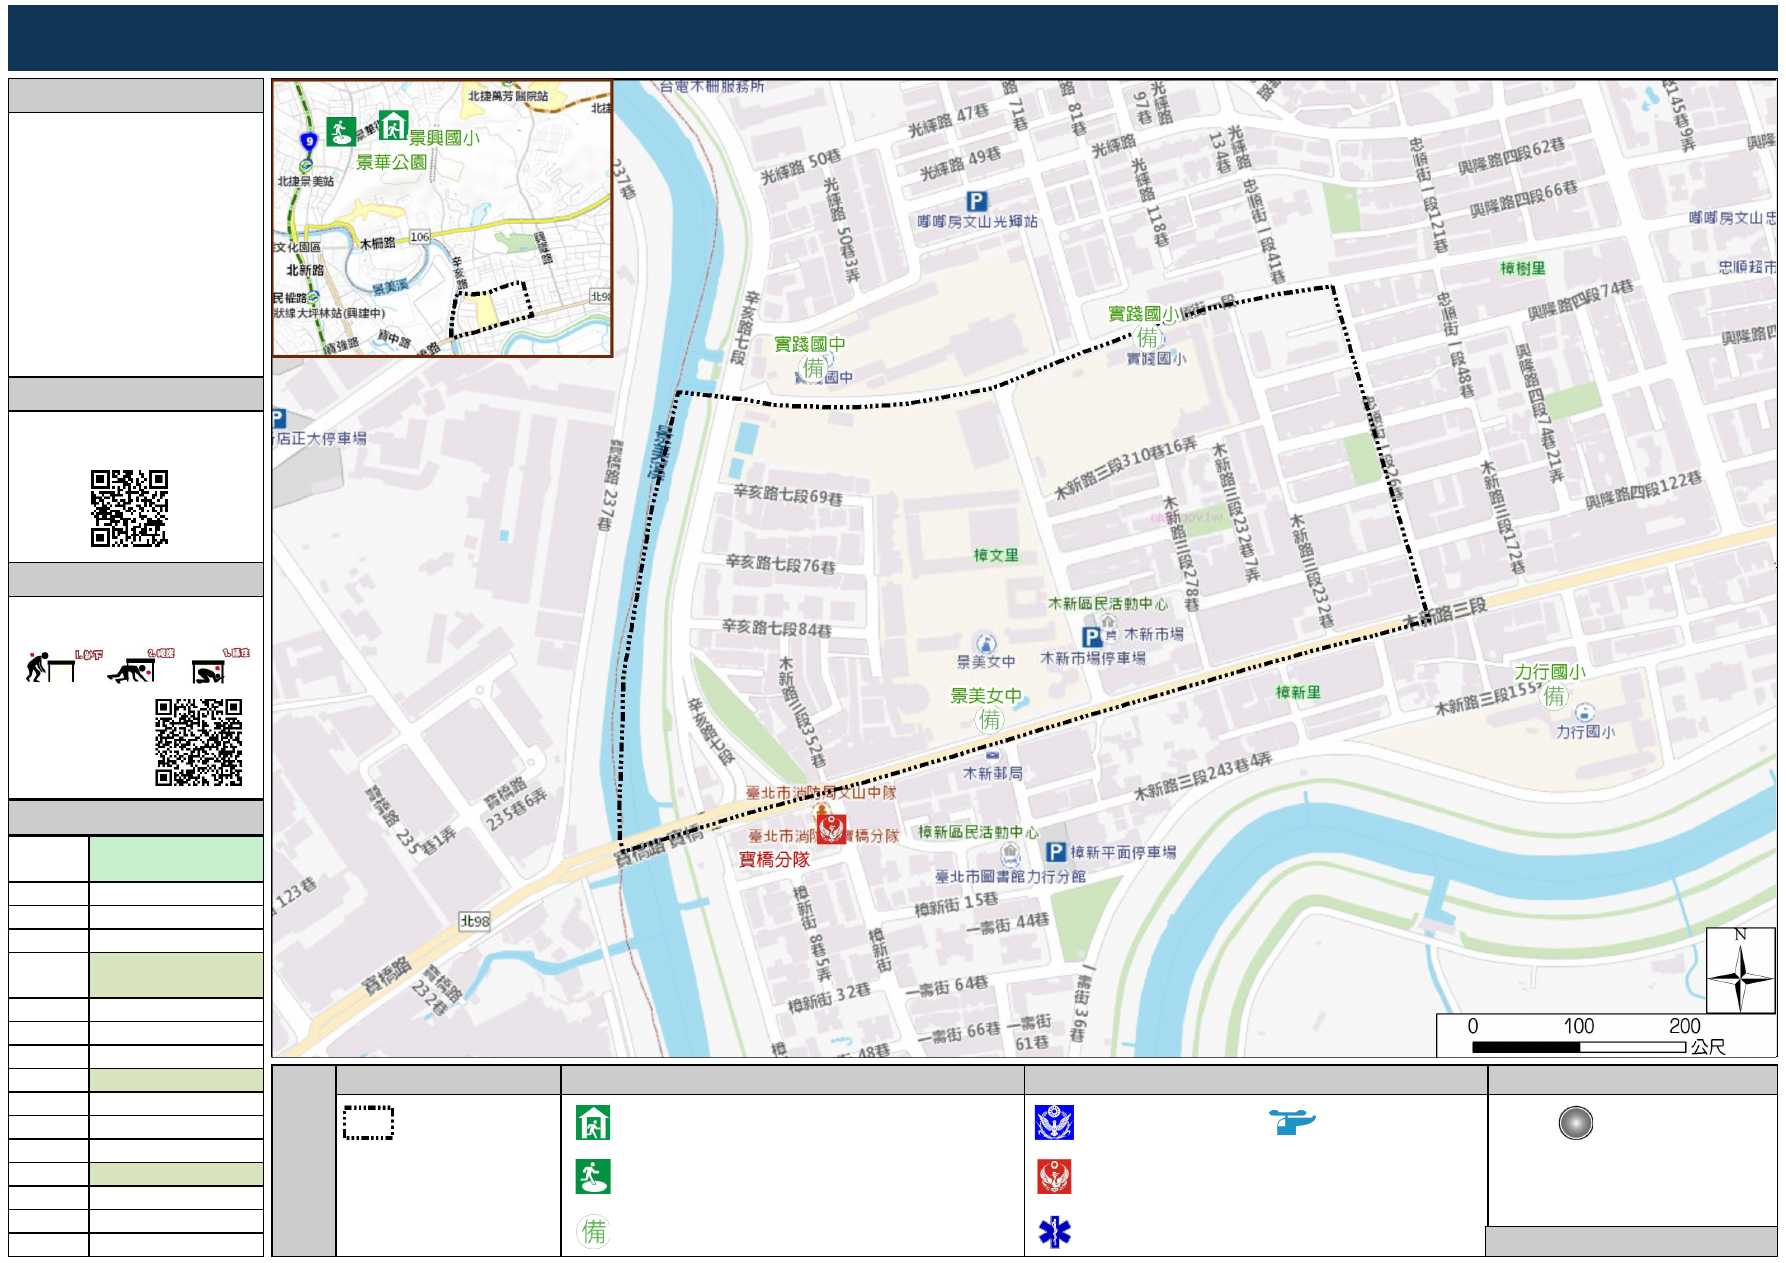Click the blue police emblem in the legend

tap(1054, 1123)
